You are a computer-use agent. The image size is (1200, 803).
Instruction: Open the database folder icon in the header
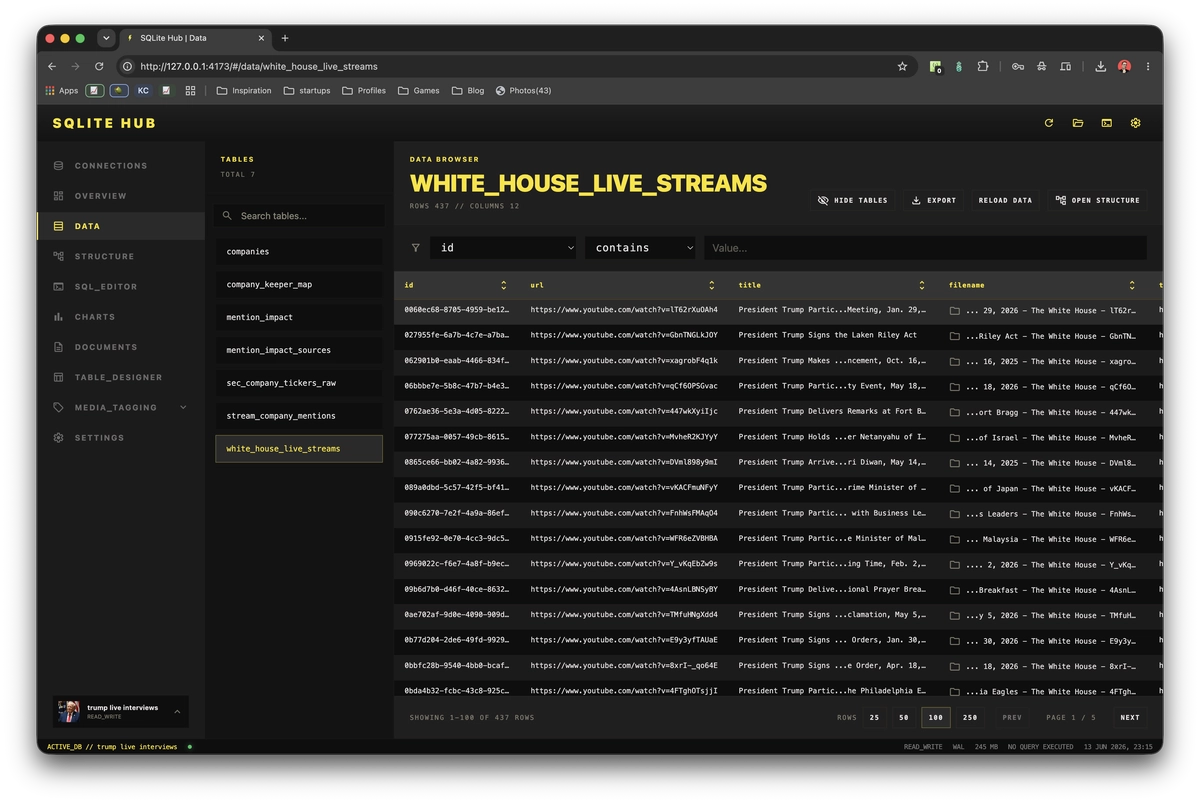click(x=1078, y=123)
